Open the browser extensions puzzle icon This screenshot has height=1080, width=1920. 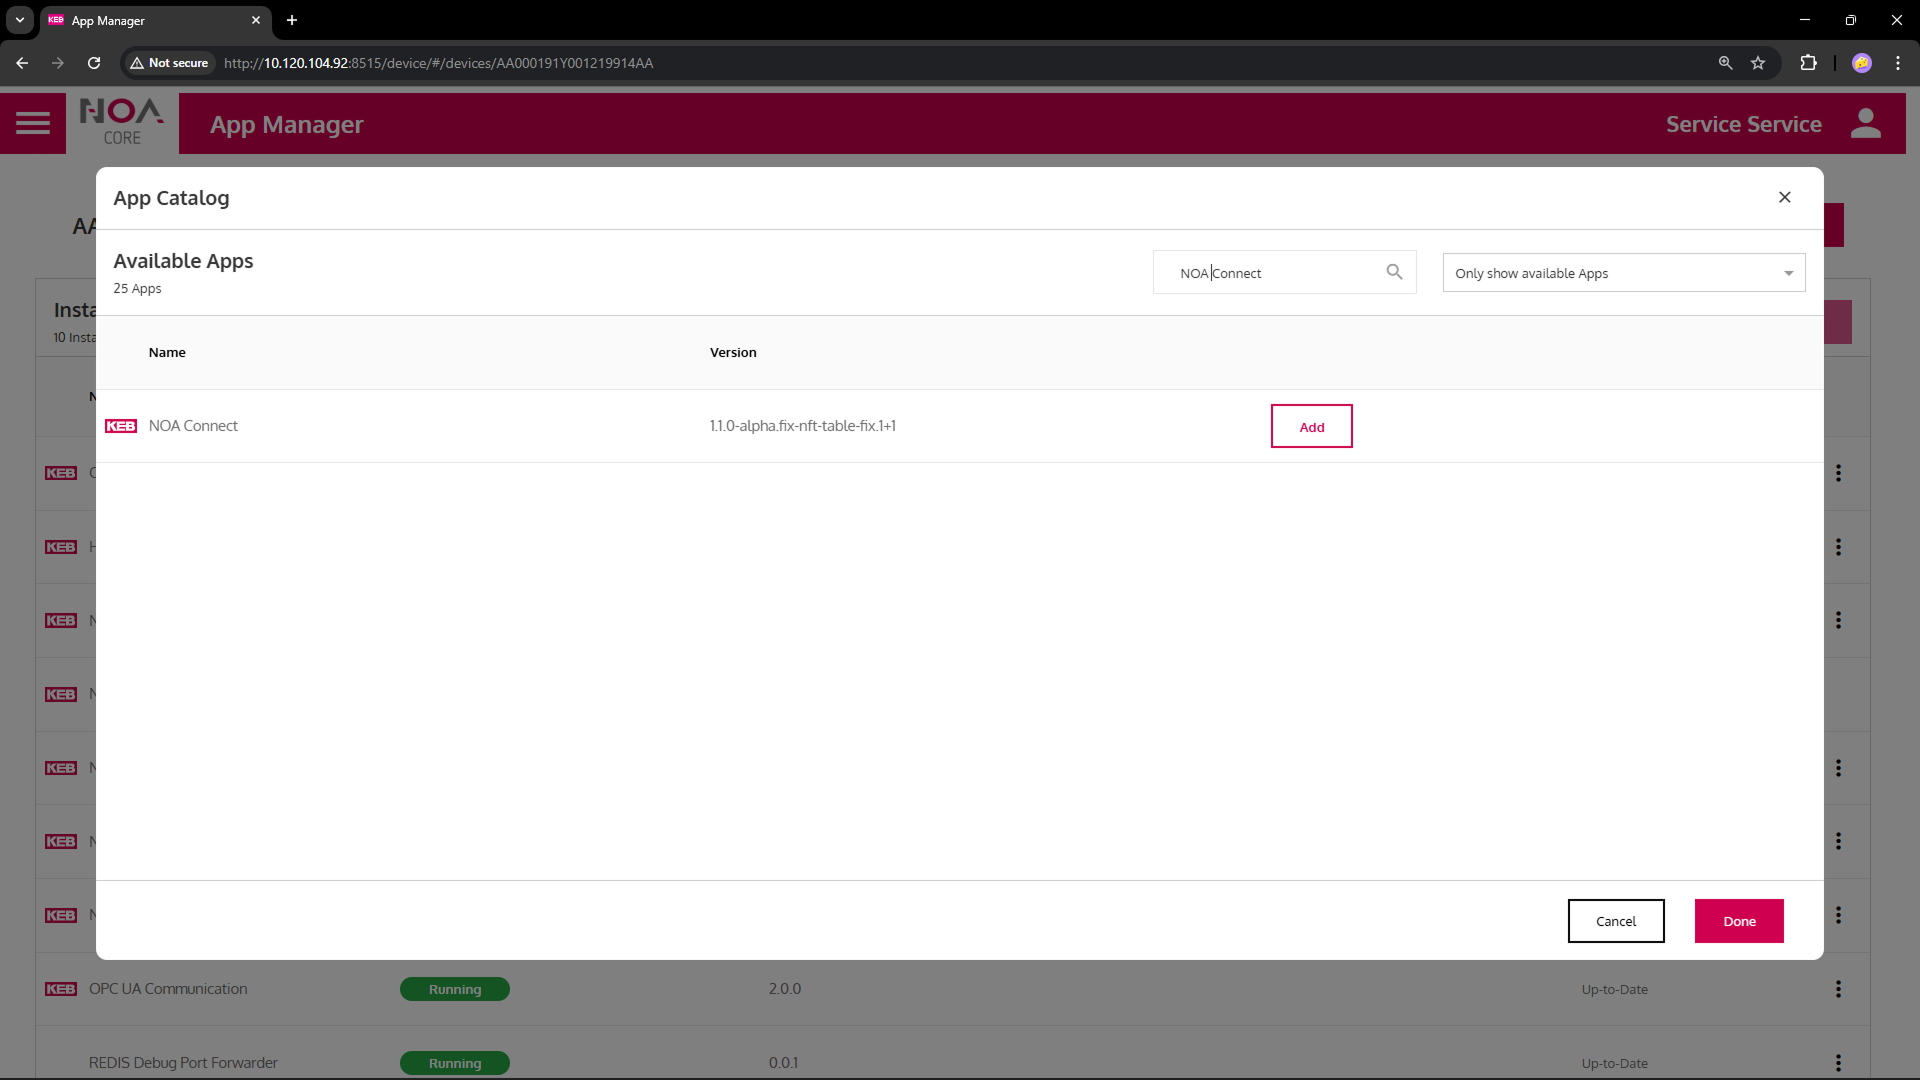tap(1808, 63)
